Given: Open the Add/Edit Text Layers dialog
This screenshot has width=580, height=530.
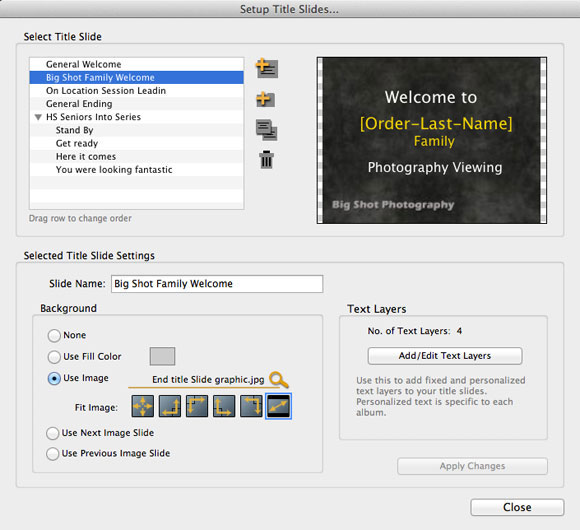Looking at the screenshot, I should (x=445, y=356).
